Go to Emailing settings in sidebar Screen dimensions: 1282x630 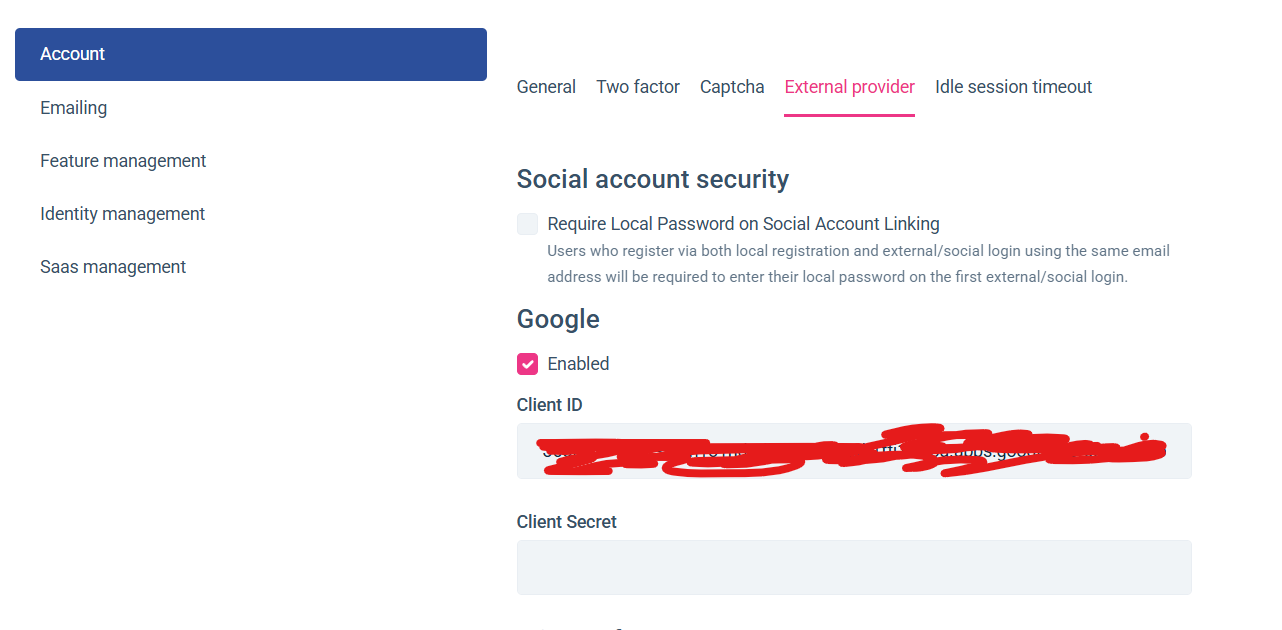point(73,108)
